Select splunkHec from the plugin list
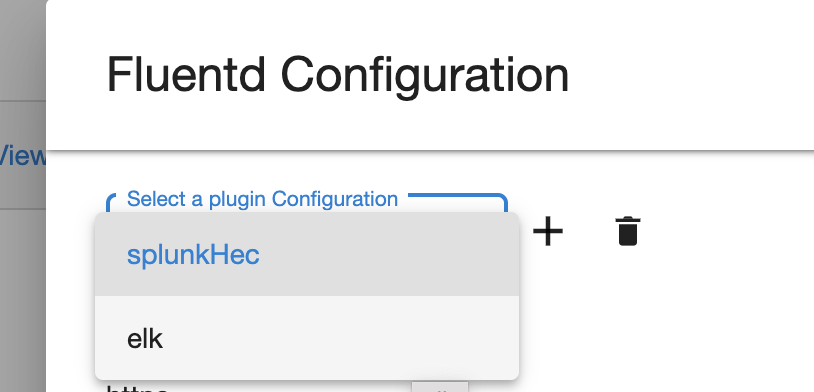This screenshot has width=814, height=392. 307,254
